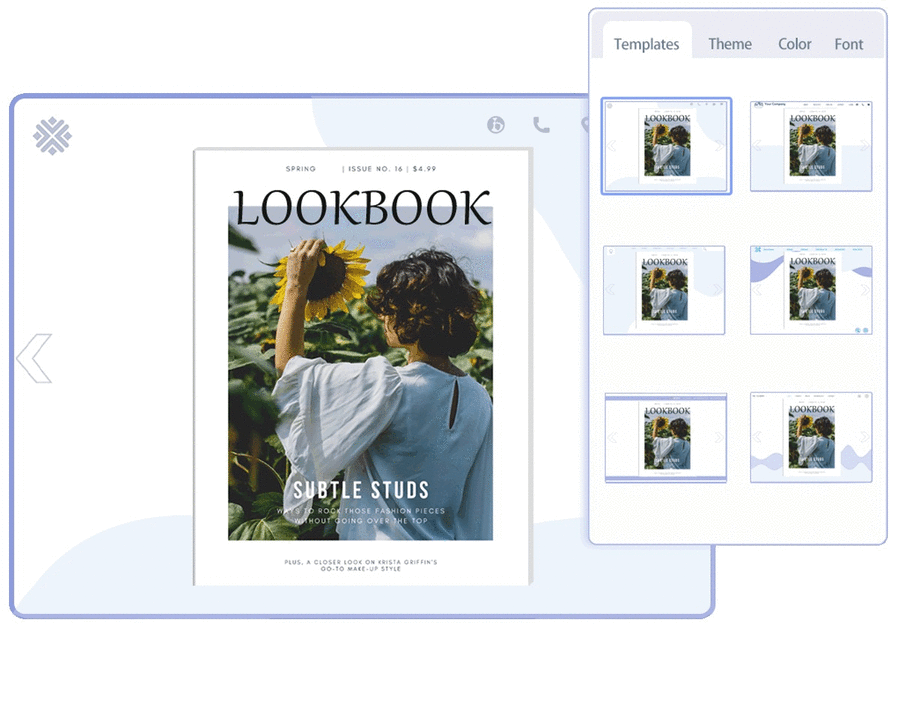This screenshot has height=704, width=900.
Task: Switch to the Theme tab
Action: pyautogui.click(x=730, y=44)
